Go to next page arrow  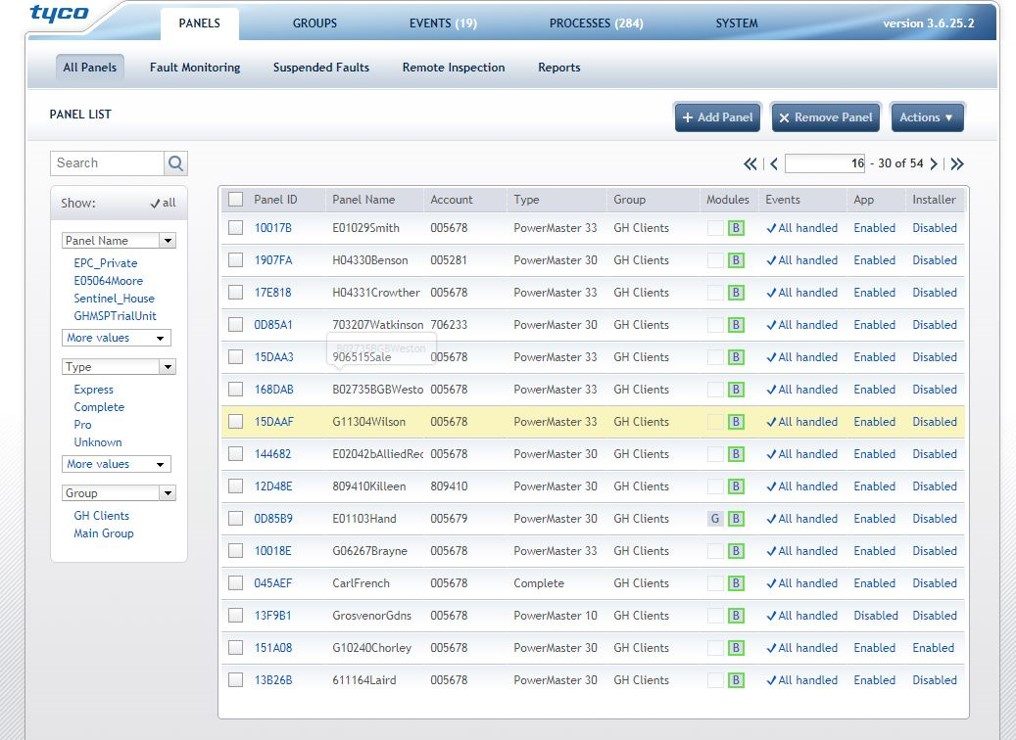[x=934, y=164]
